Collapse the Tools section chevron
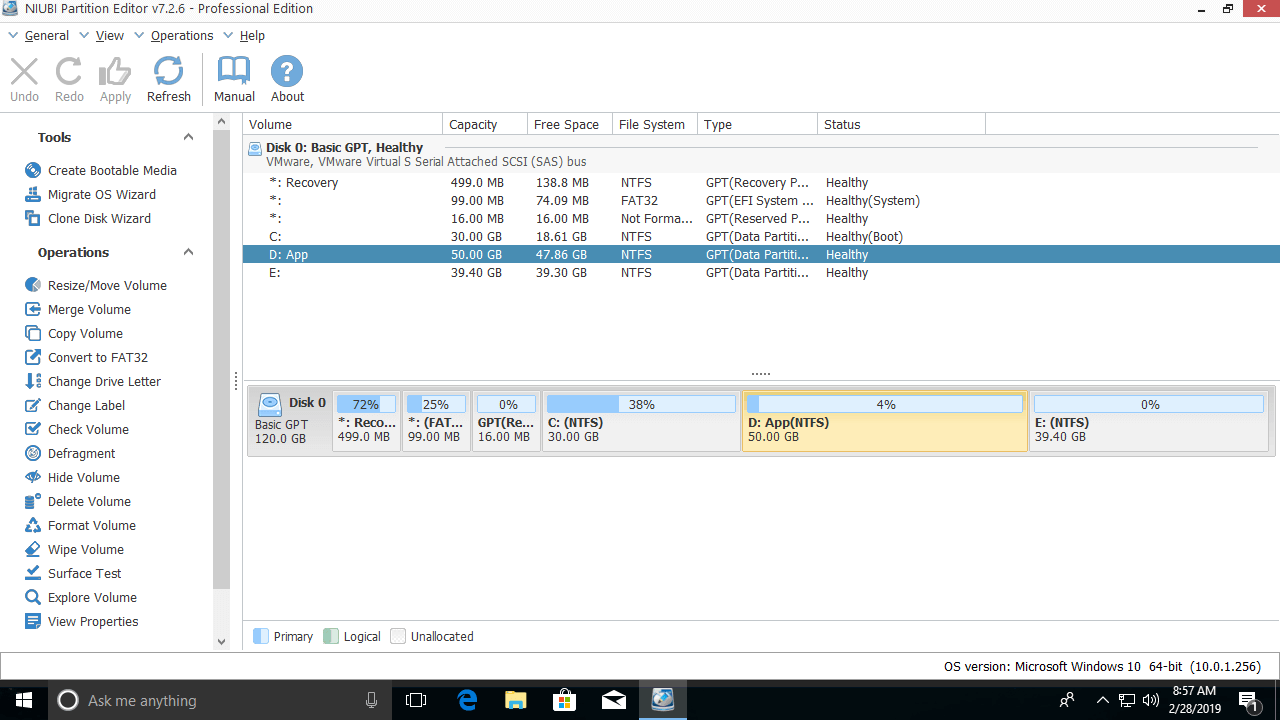 [x=188, y=138]
